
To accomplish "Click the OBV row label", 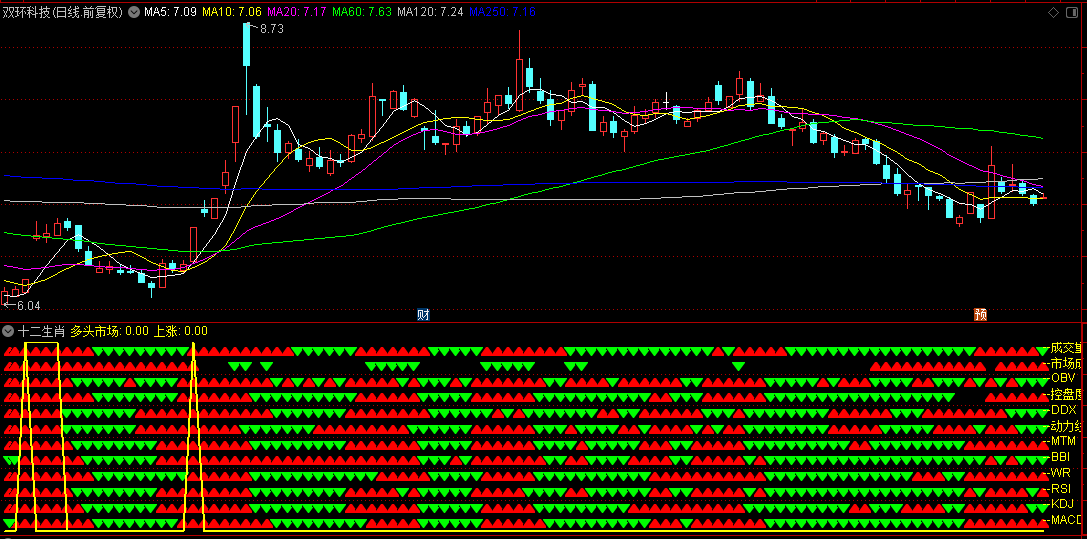I will pos(1063,378).
